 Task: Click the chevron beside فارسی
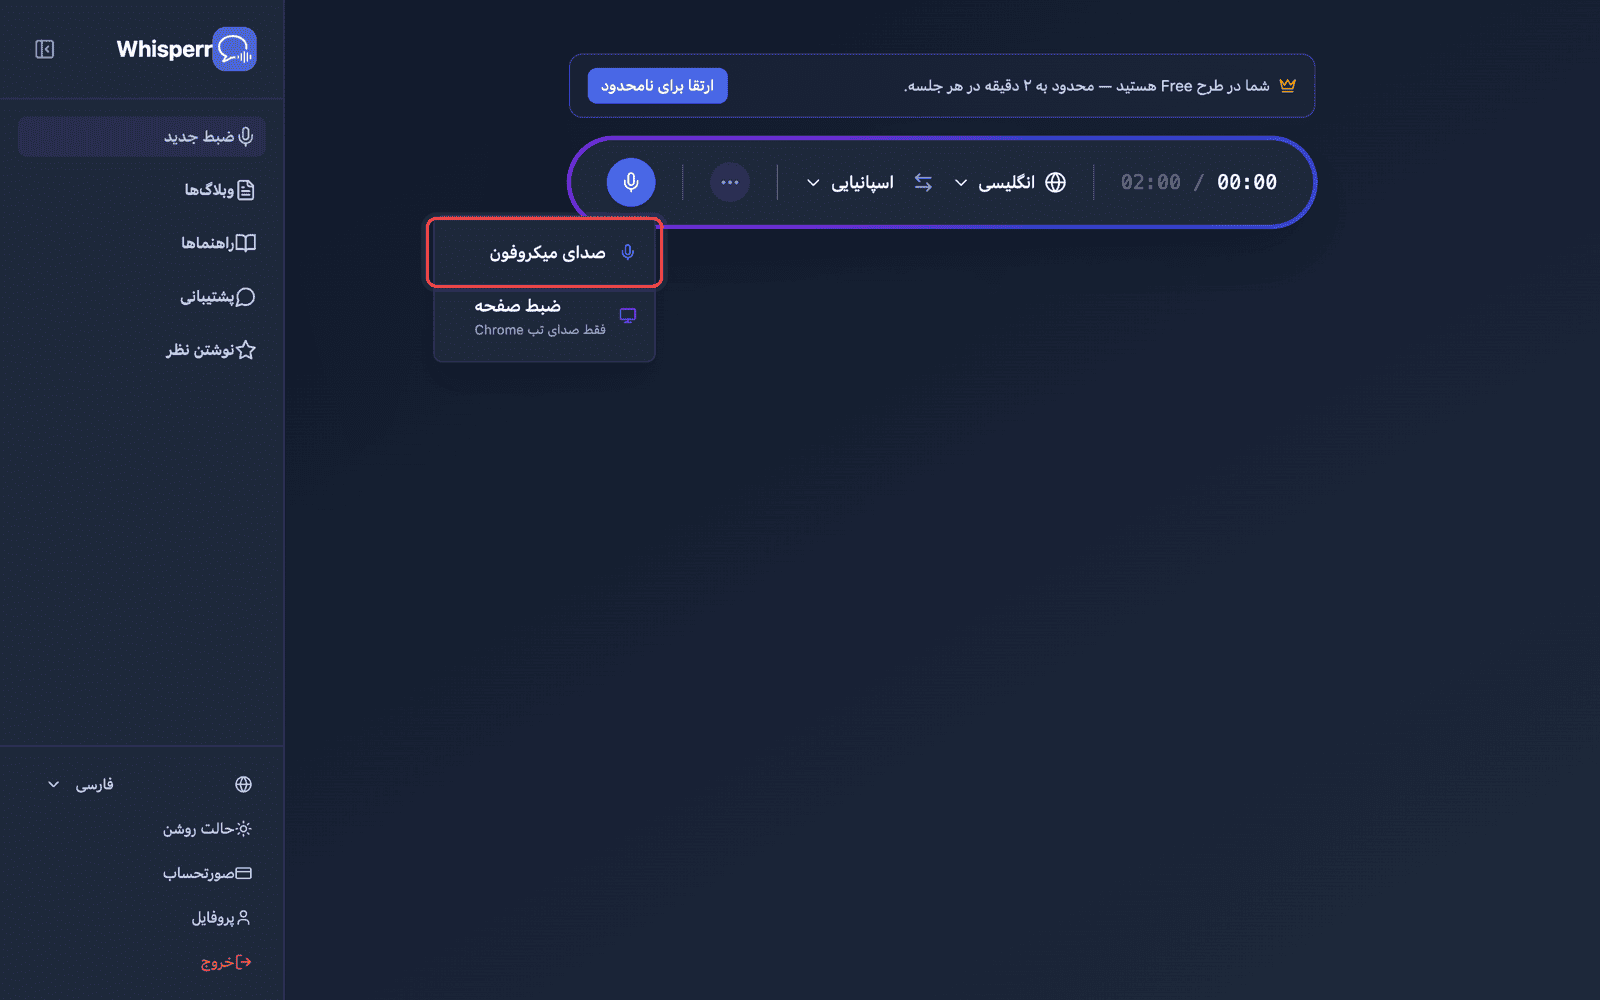pyautogui.click(x=54, y=784)
